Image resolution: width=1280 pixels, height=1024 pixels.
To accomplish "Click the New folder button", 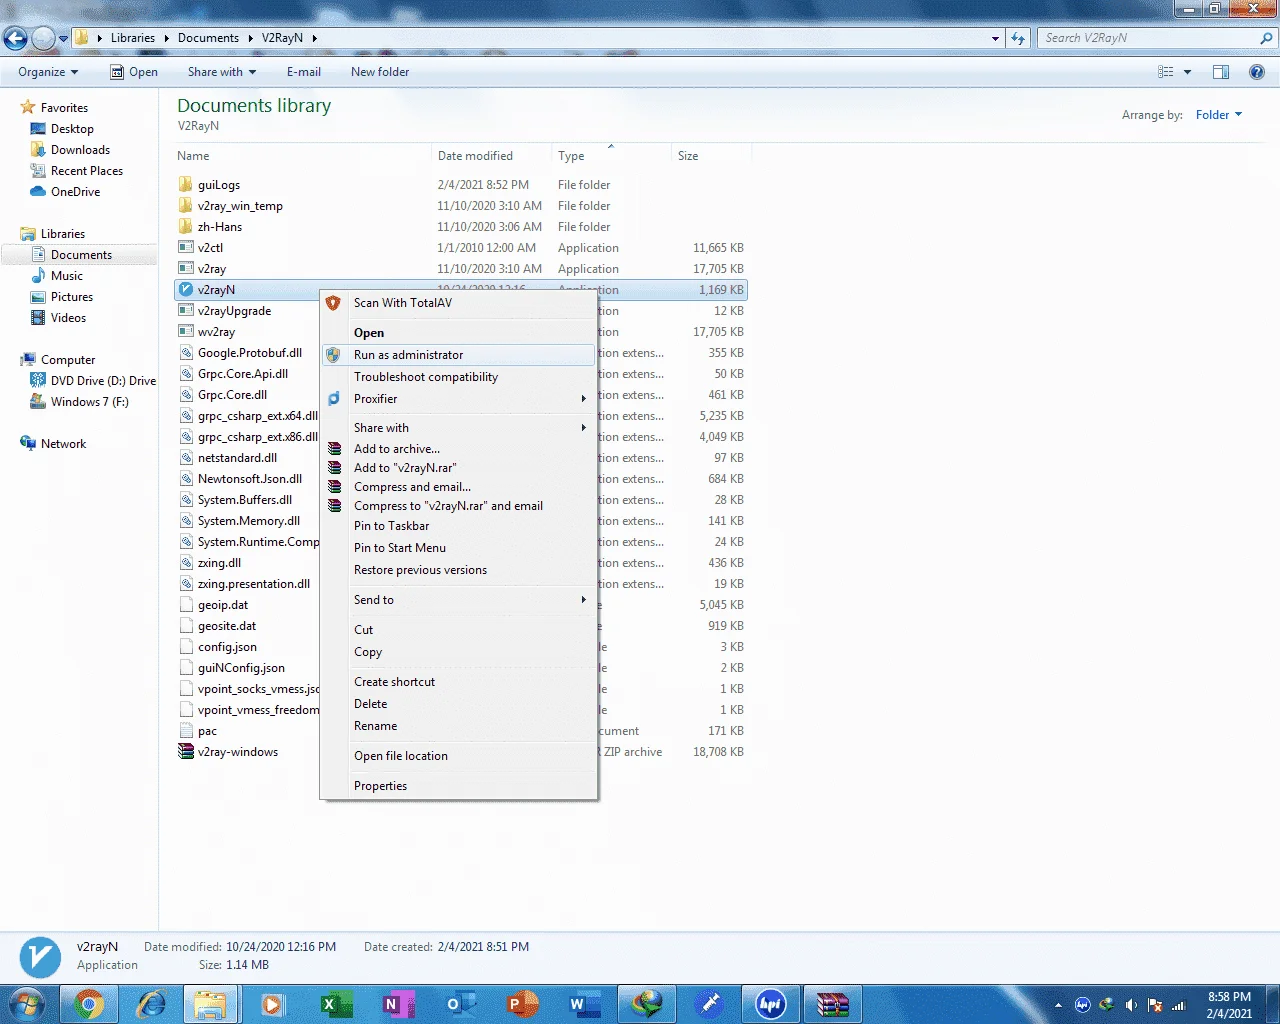I will point(380,72).
